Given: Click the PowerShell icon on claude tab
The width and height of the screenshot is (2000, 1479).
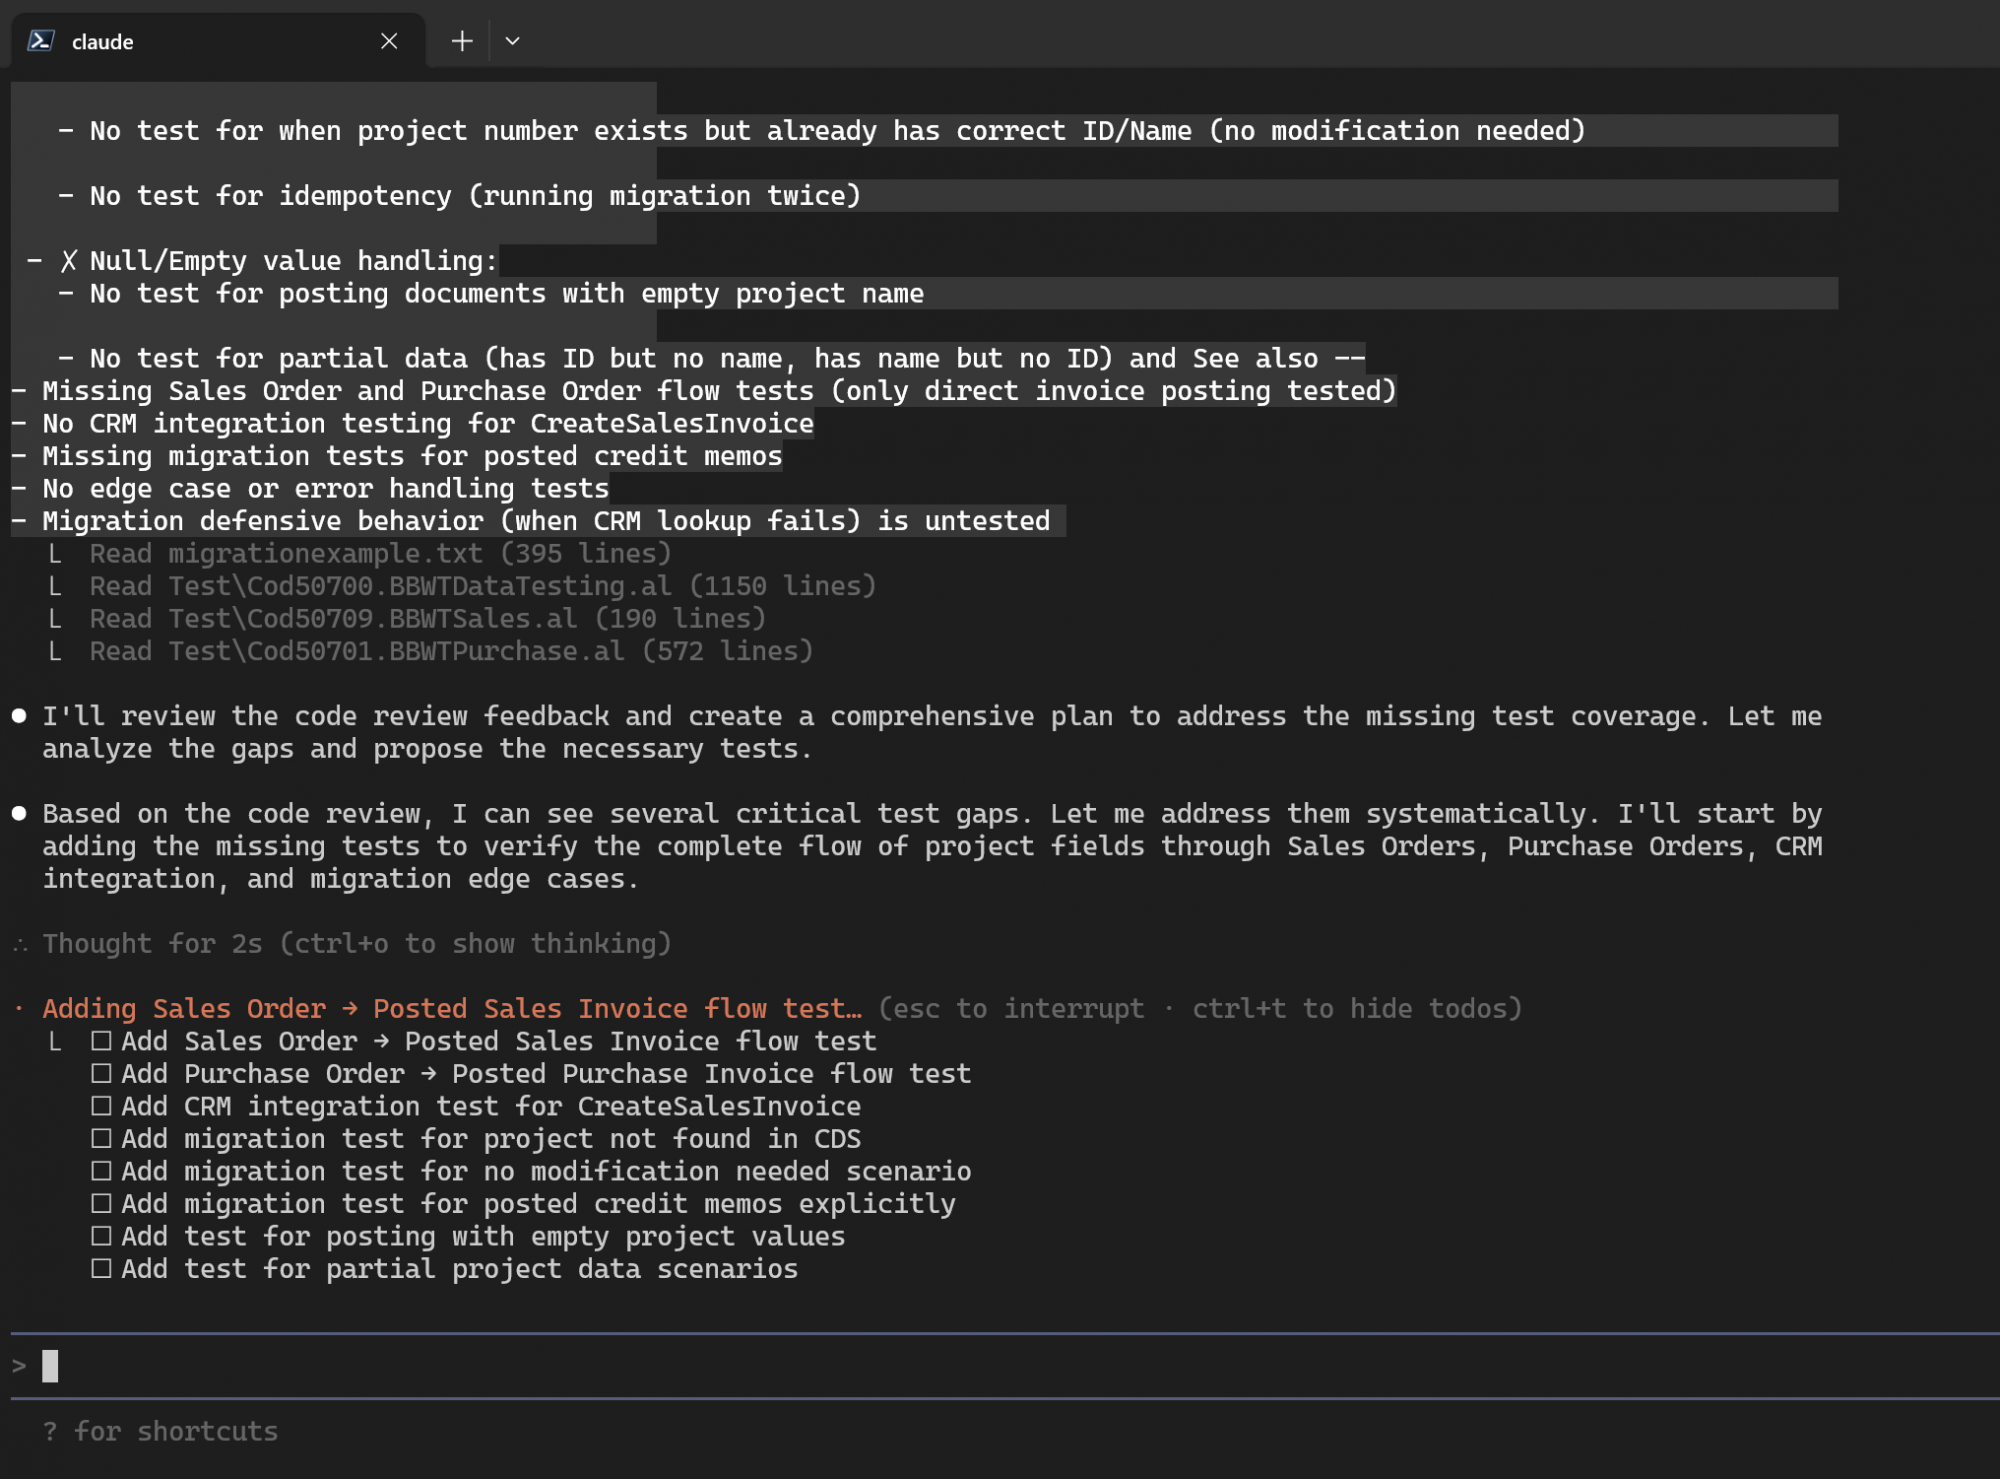Looking at the screenshot, I should pos(40,41).
